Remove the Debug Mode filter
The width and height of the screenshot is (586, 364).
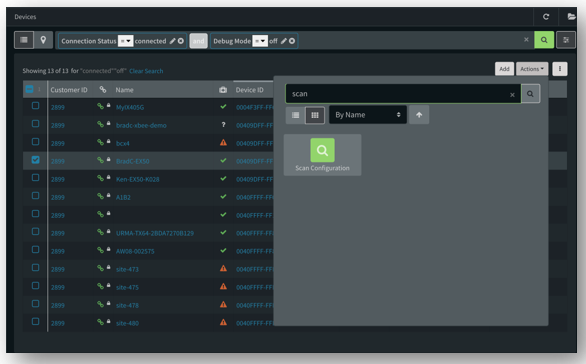[x=292, y=41]
